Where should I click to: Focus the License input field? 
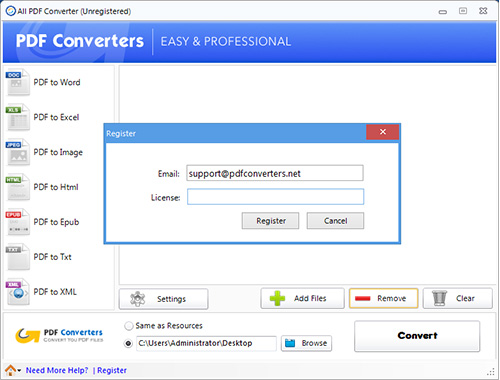275,197
